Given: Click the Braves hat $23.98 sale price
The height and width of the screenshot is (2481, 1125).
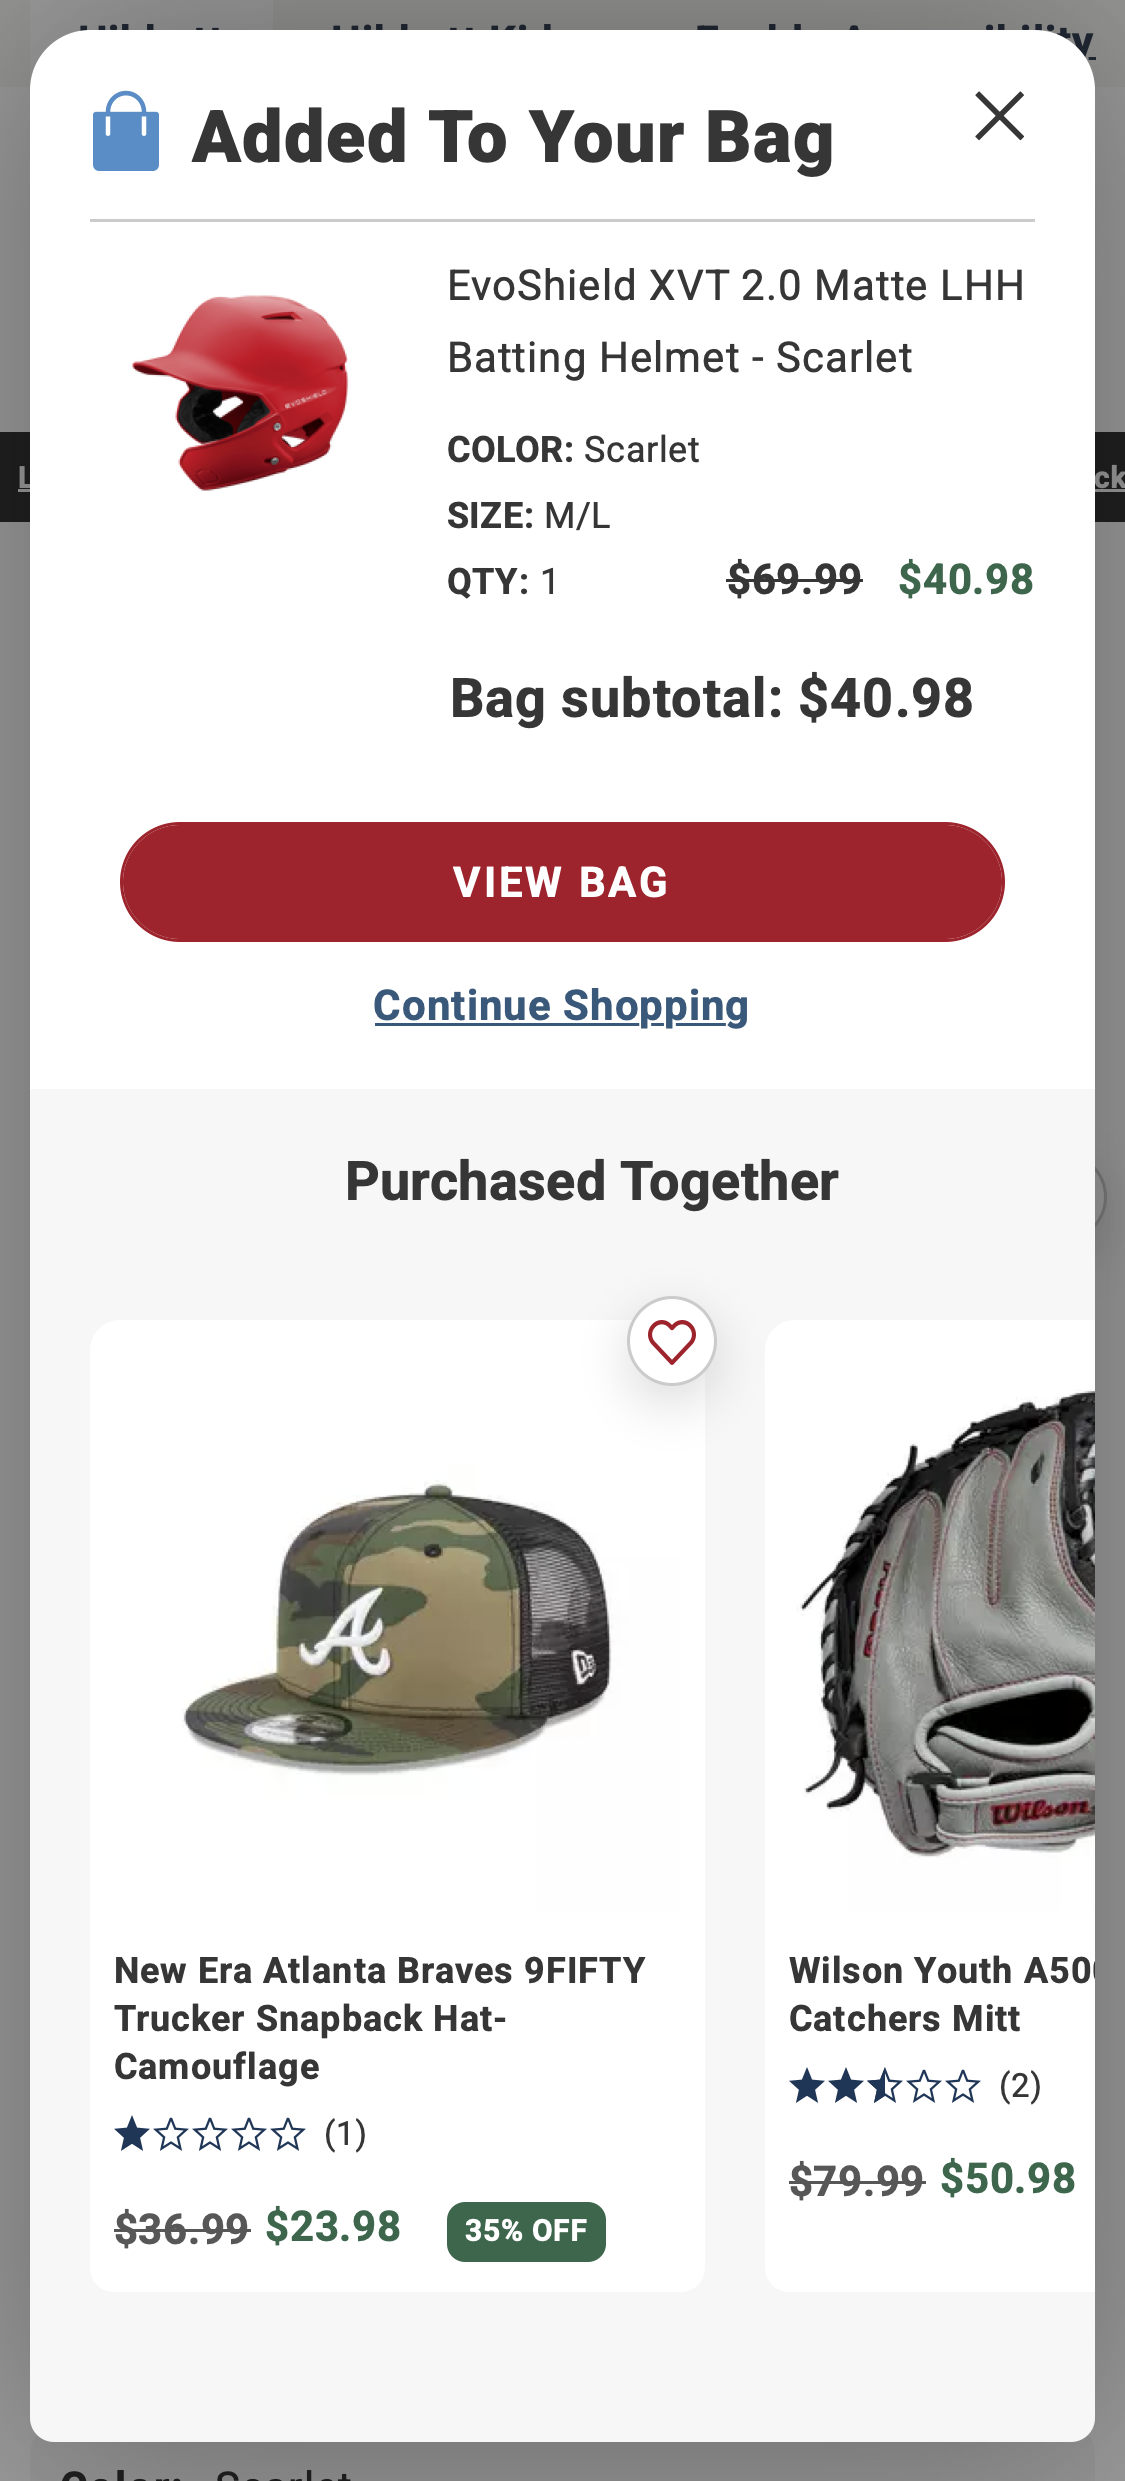Looking at the screenshot, I should tap(333, 2227).
